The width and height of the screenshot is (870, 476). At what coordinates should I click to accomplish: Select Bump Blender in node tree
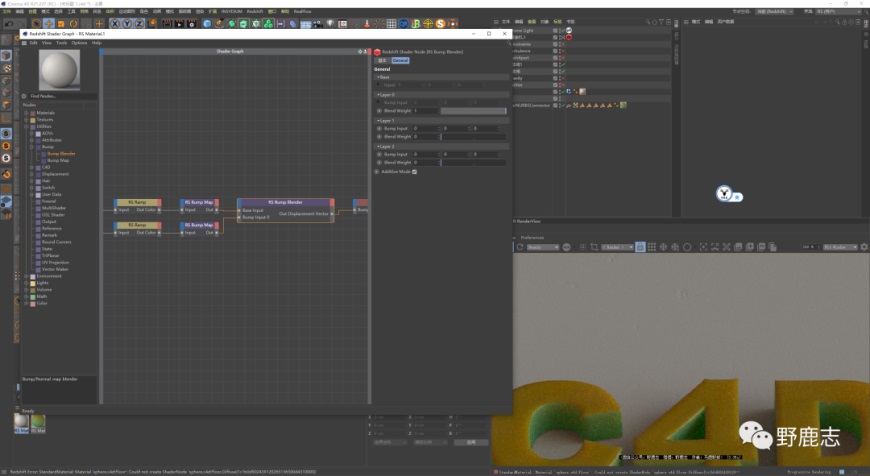pyautogui.click(x=61, y=154)
